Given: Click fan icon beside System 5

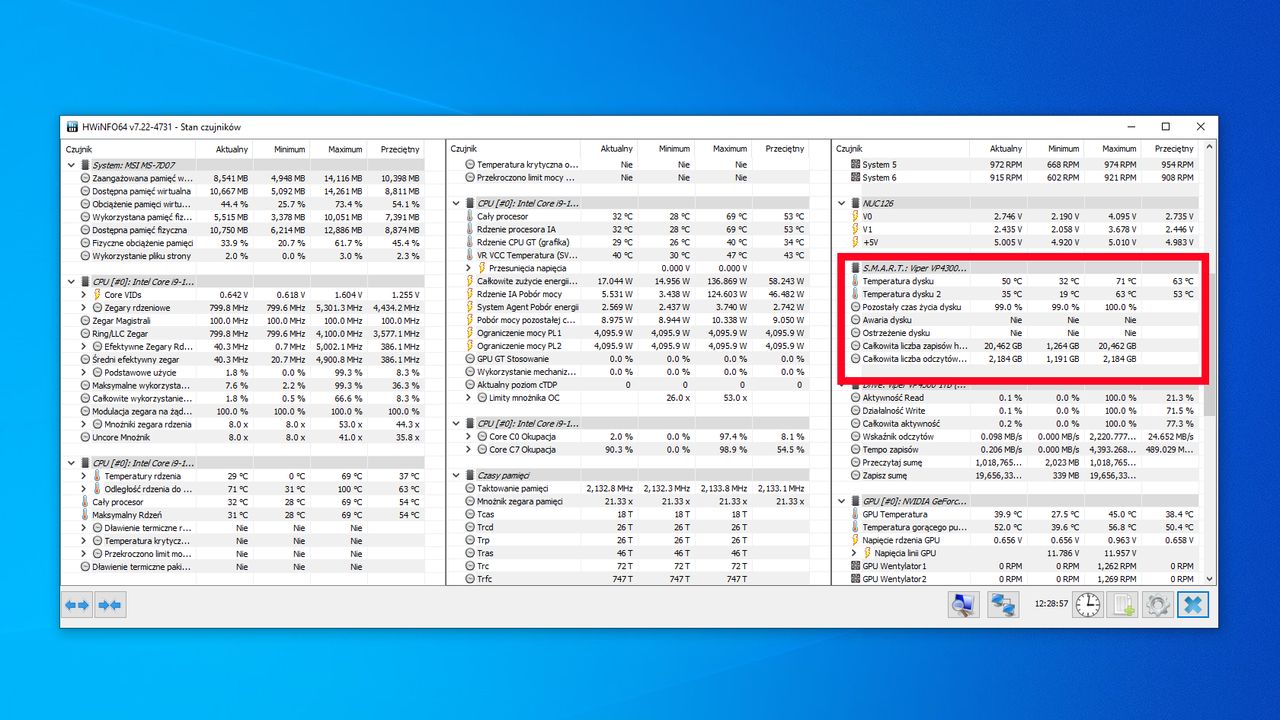Looking at the screenshot, I should pos(855,164).
